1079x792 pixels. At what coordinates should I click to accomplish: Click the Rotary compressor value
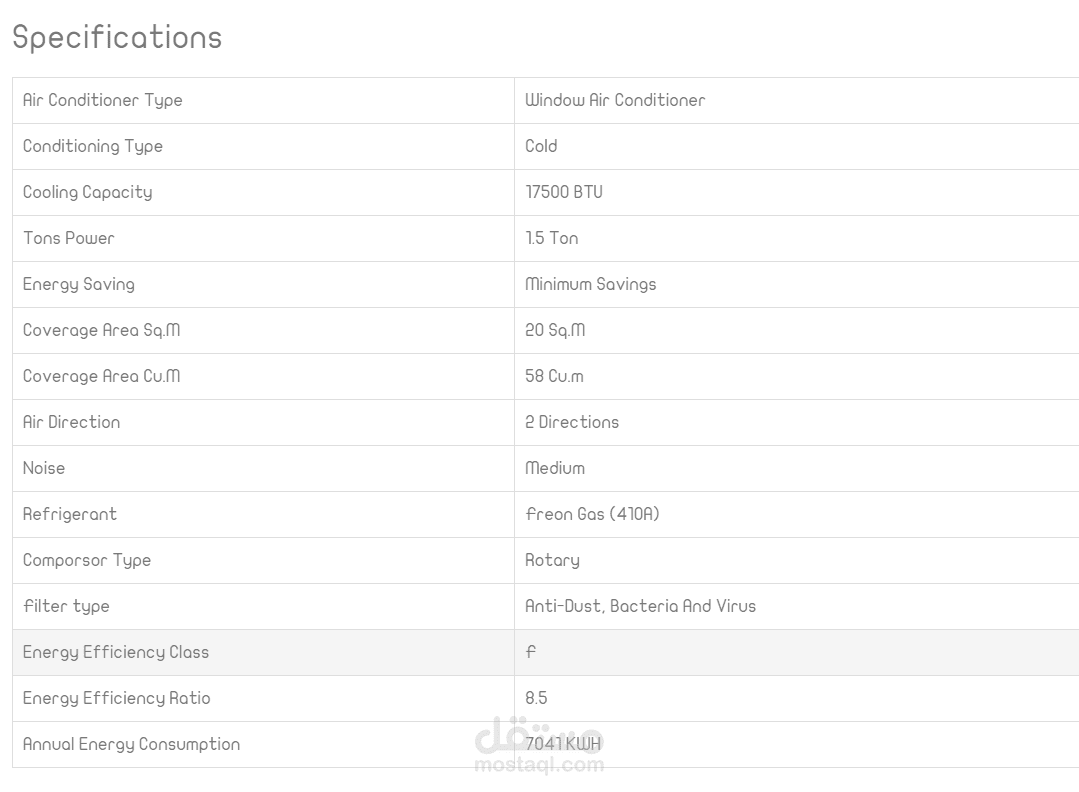point(552,560)
